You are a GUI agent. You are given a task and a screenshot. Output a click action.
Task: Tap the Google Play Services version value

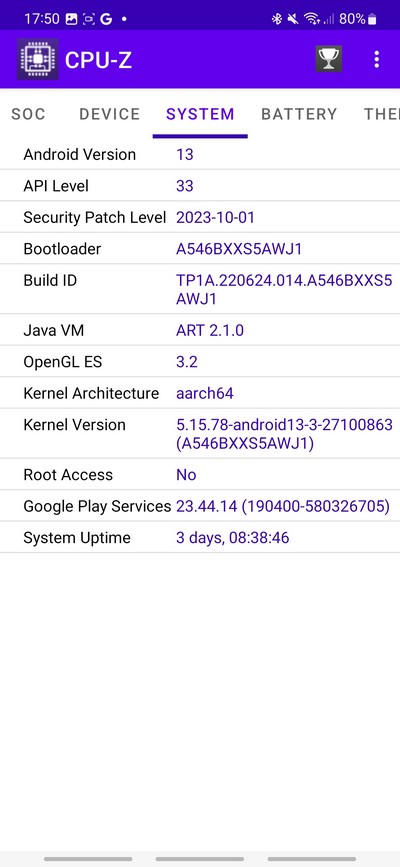click(283, 506)
